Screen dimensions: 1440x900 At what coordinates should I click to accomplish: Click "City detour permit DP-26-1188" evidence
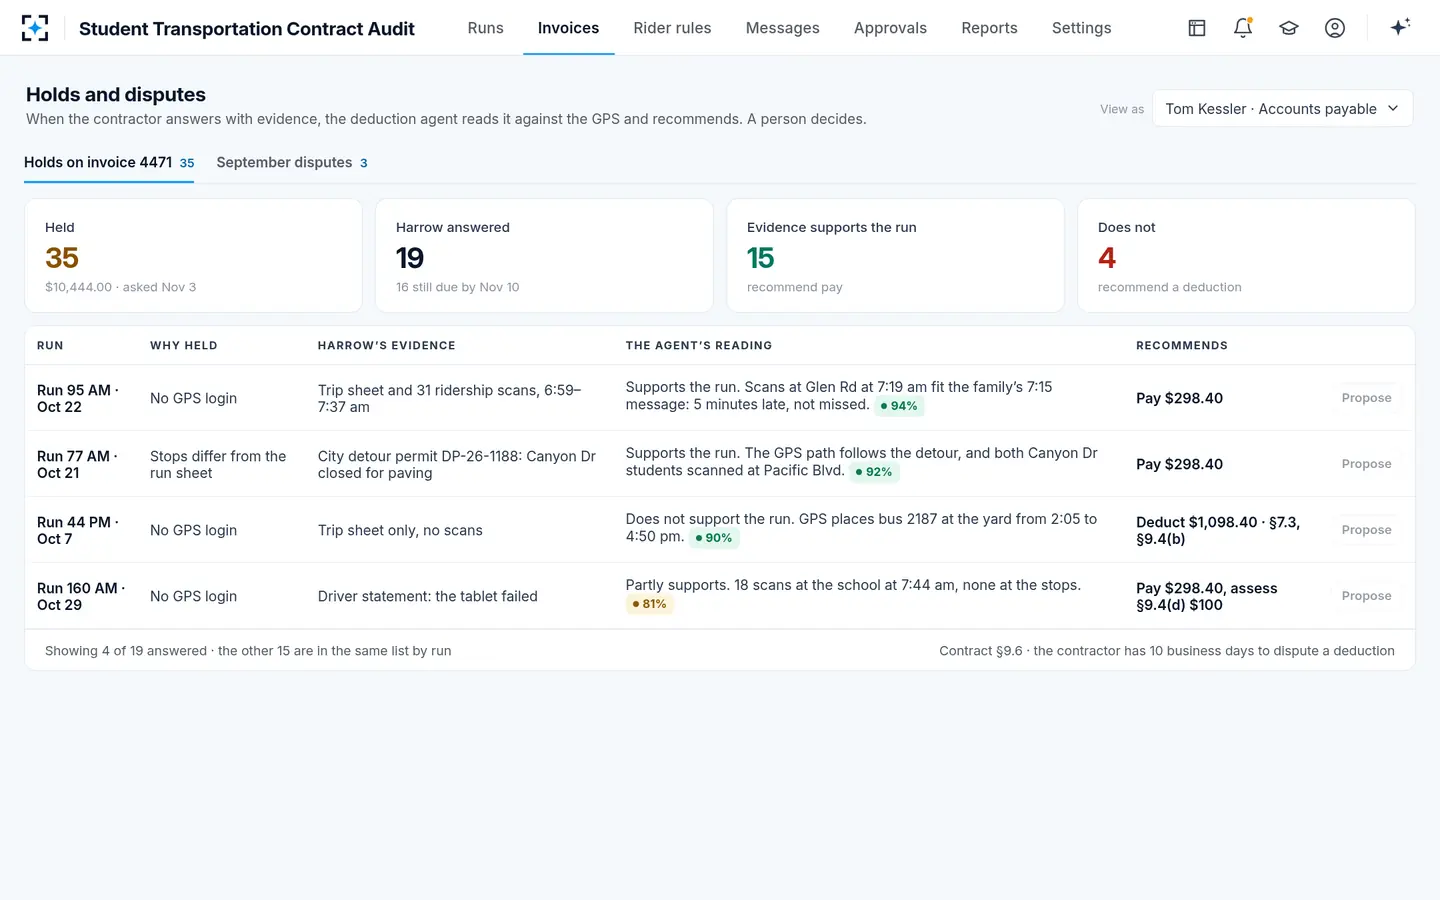457,464
